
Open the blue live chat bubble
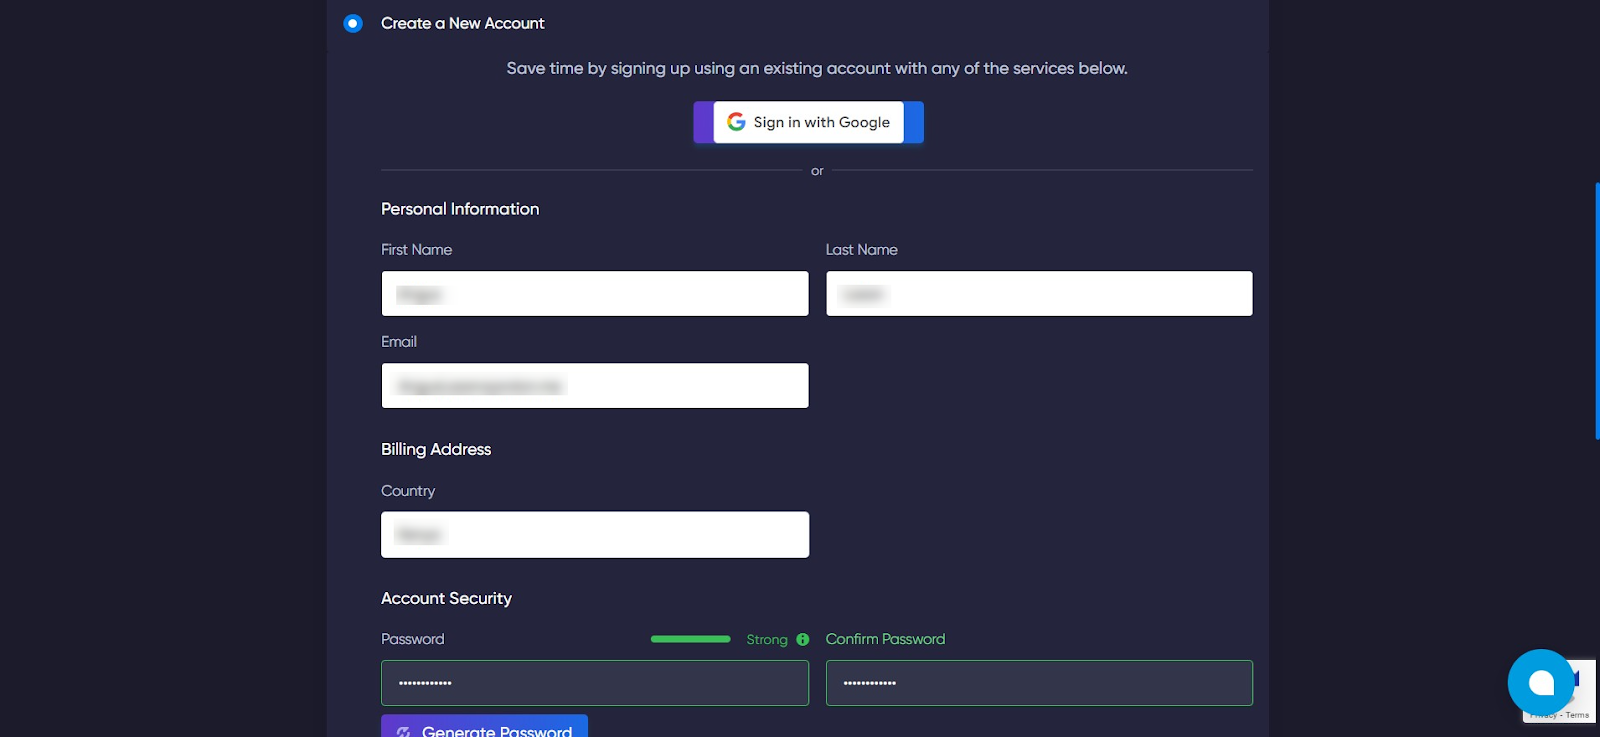point(1540,682)
